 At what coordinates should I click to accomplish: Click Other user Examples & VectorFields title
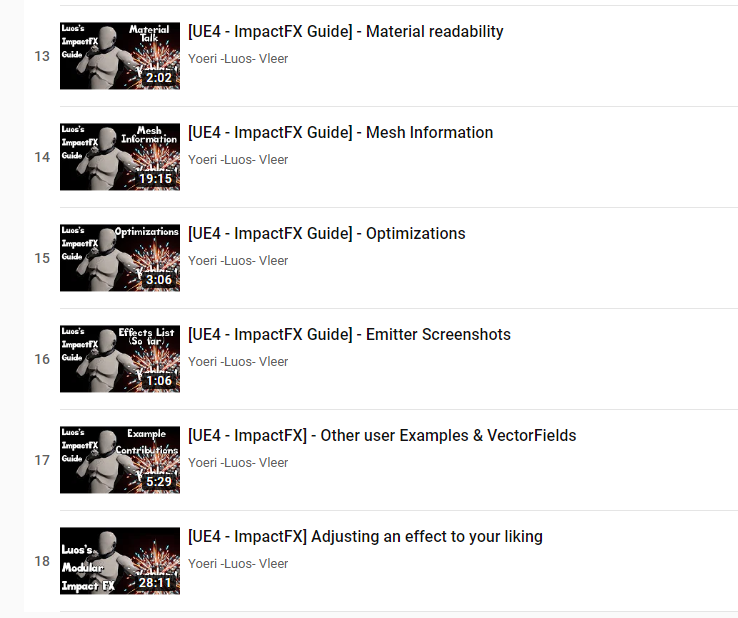(x=382, y=436)
